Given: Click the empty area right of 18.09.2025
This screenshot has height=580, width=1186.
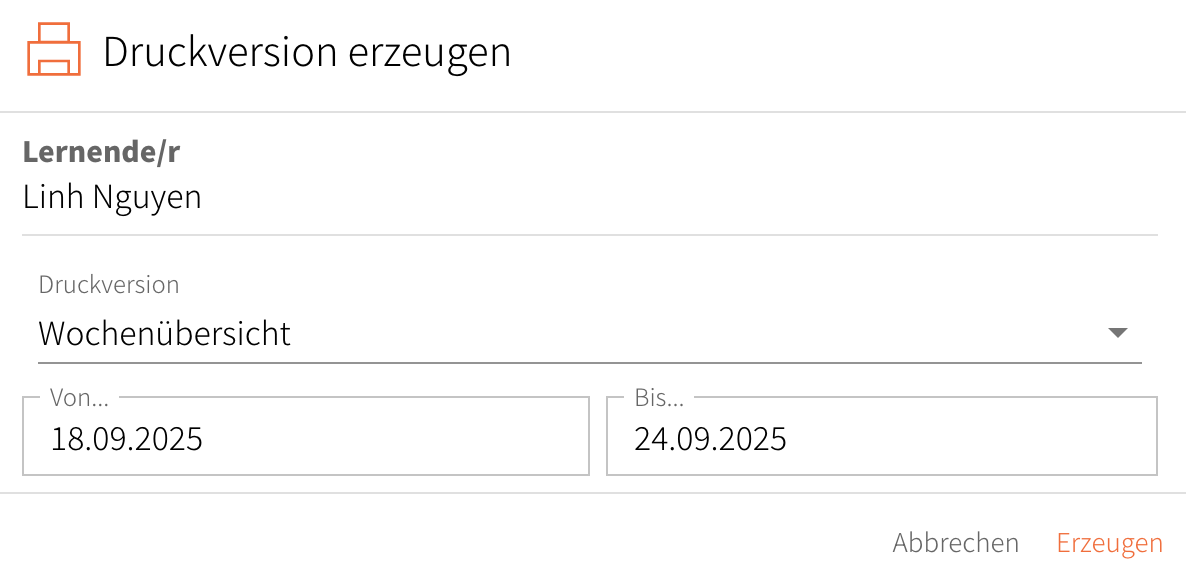Looking at the screenshot, I should [x=400, y=438].
